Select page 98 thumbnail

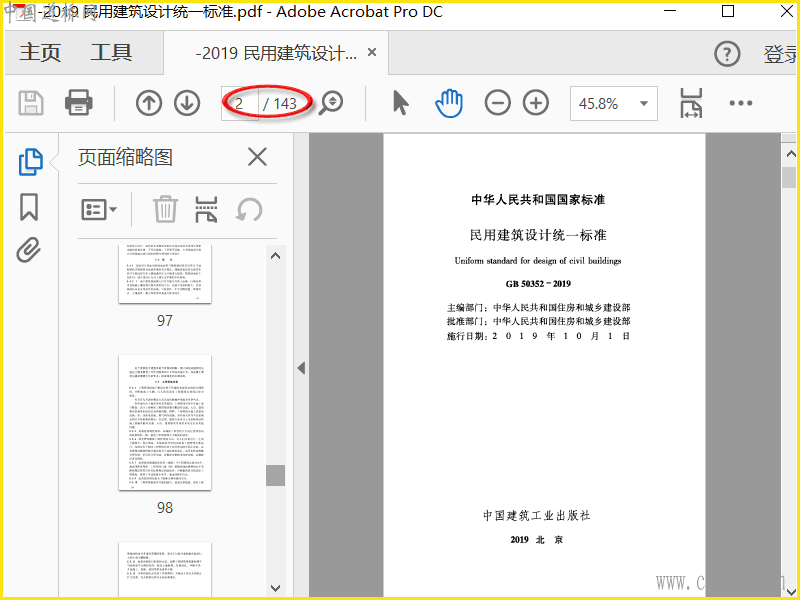pyautogui.click(x=165, y=422)
